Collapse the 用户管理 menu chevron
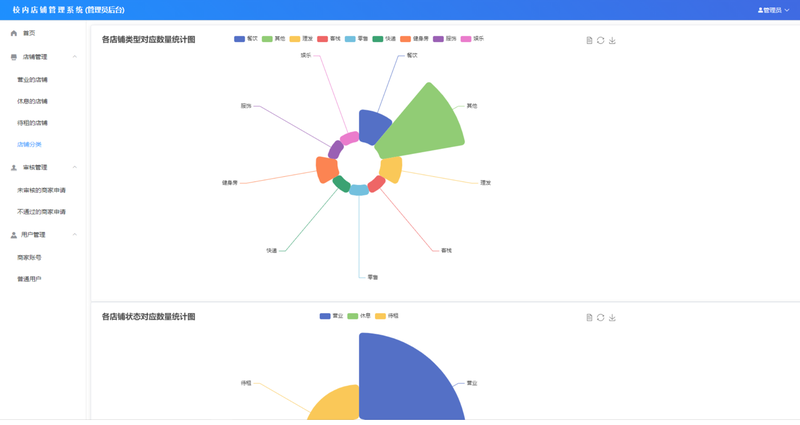Image resolution: width=800 pixels, height=425 pixels. pyautogui.click(x=75, y=235)
